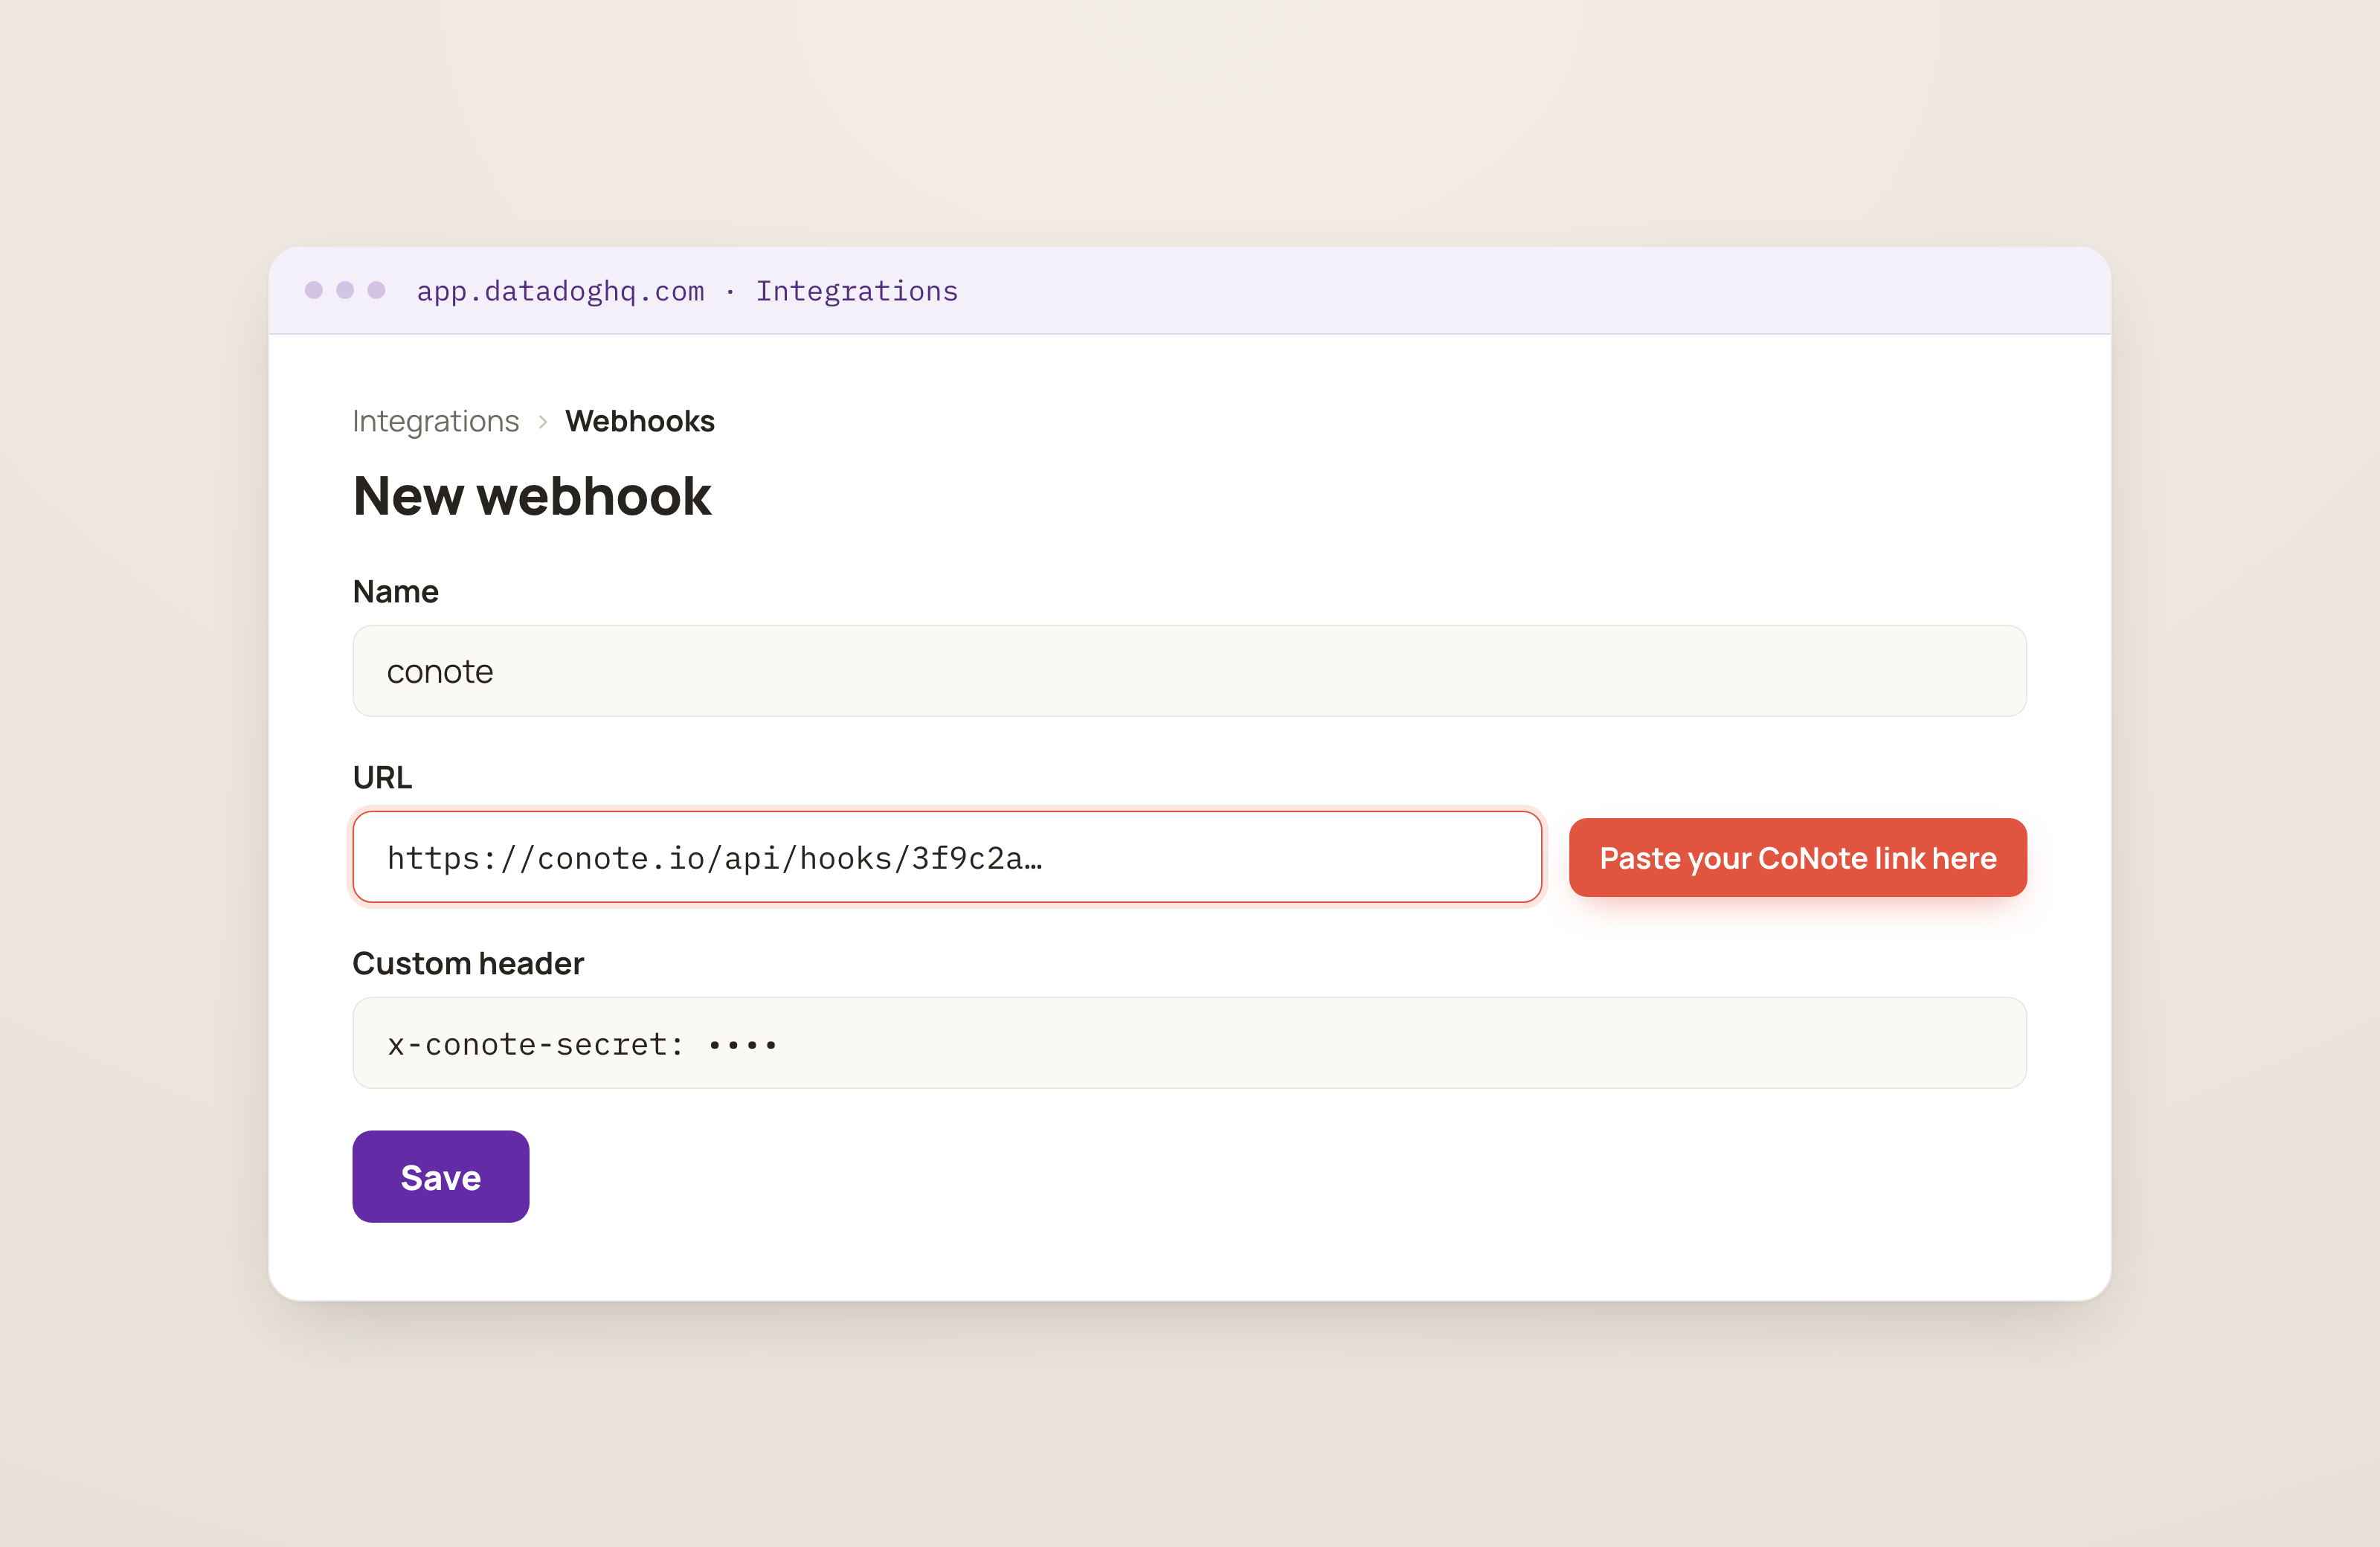Click the Name field label
The width and height of the screenshot is (2380, 1547).
(396, 591)
